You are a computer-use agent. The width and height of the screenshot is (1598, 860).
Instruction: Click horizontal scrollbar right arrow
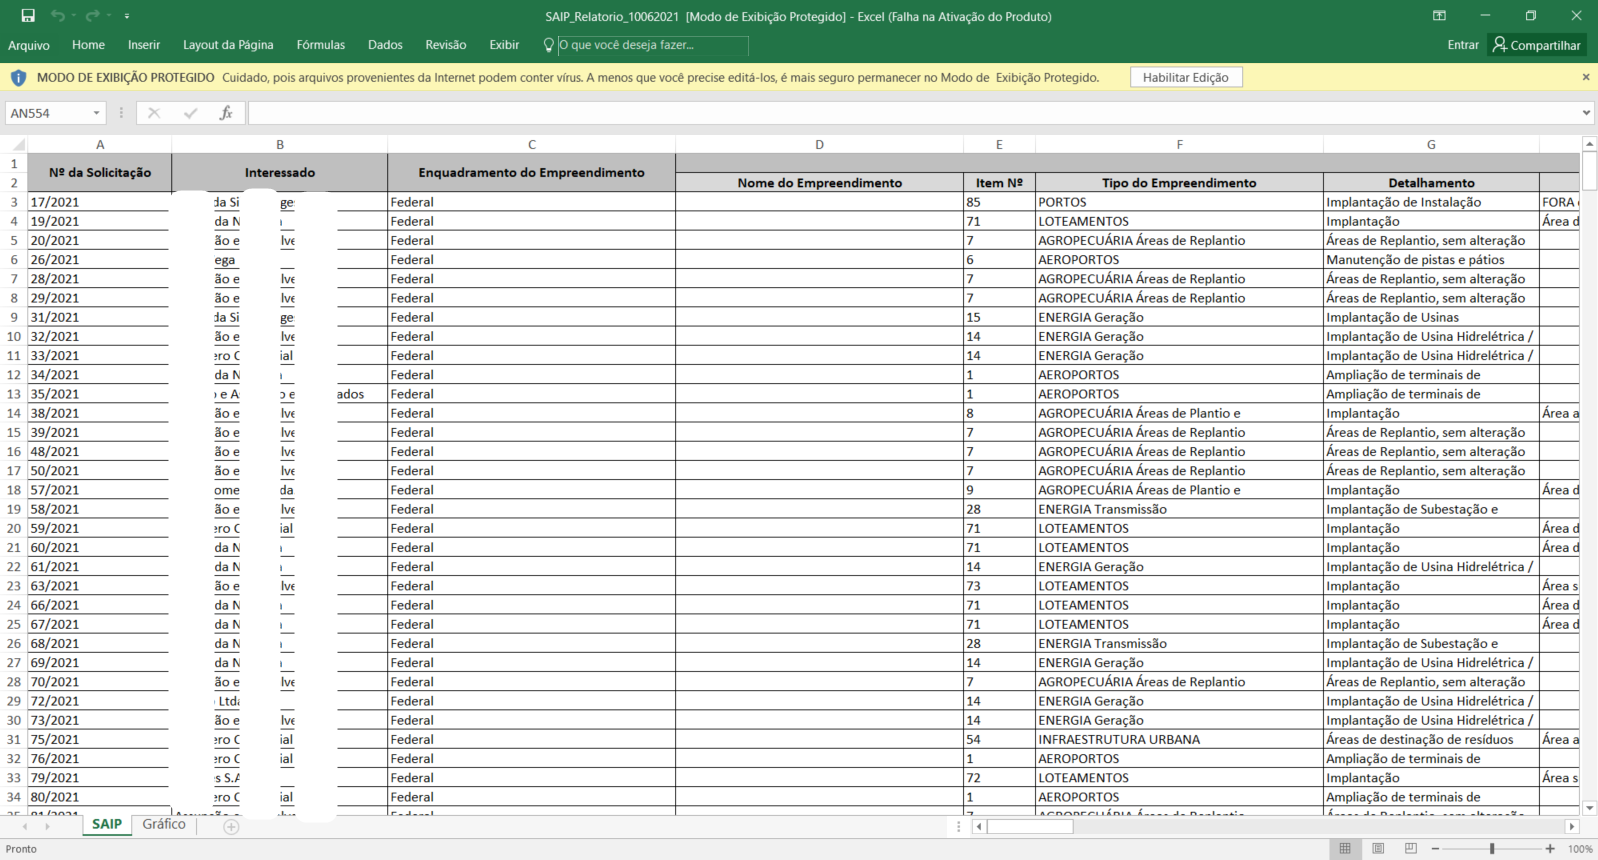point(1572,827)
